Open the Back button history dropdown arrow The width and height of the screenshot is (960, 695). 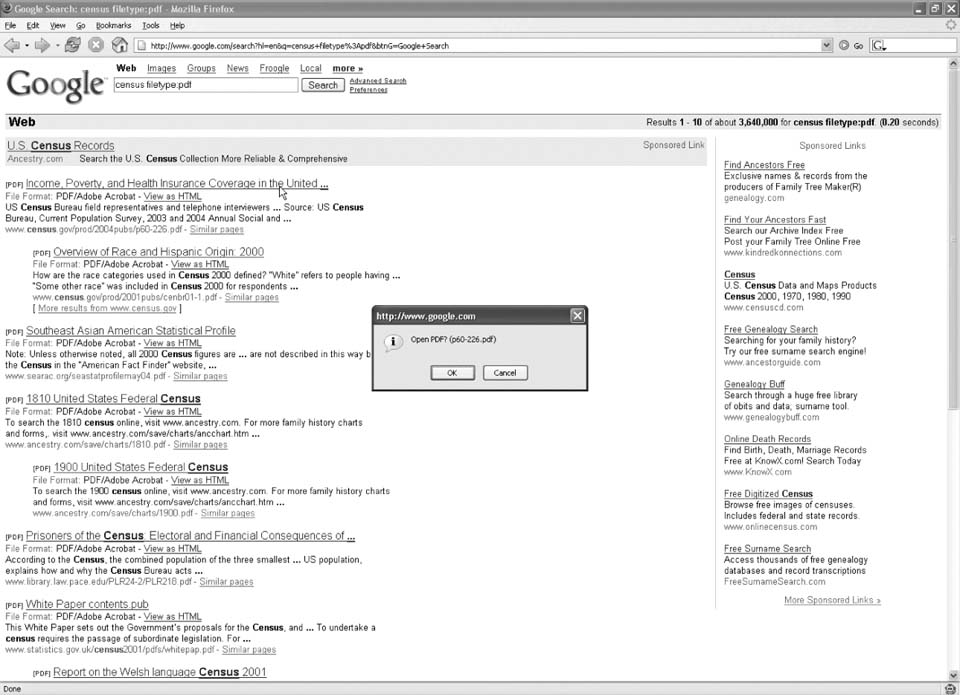pos(26,45)
